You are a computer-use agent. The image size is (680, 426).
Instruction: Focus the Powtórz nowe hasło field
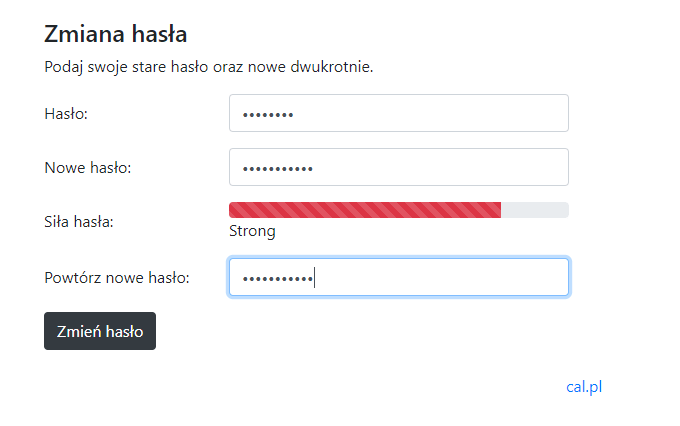click(399, 277)
